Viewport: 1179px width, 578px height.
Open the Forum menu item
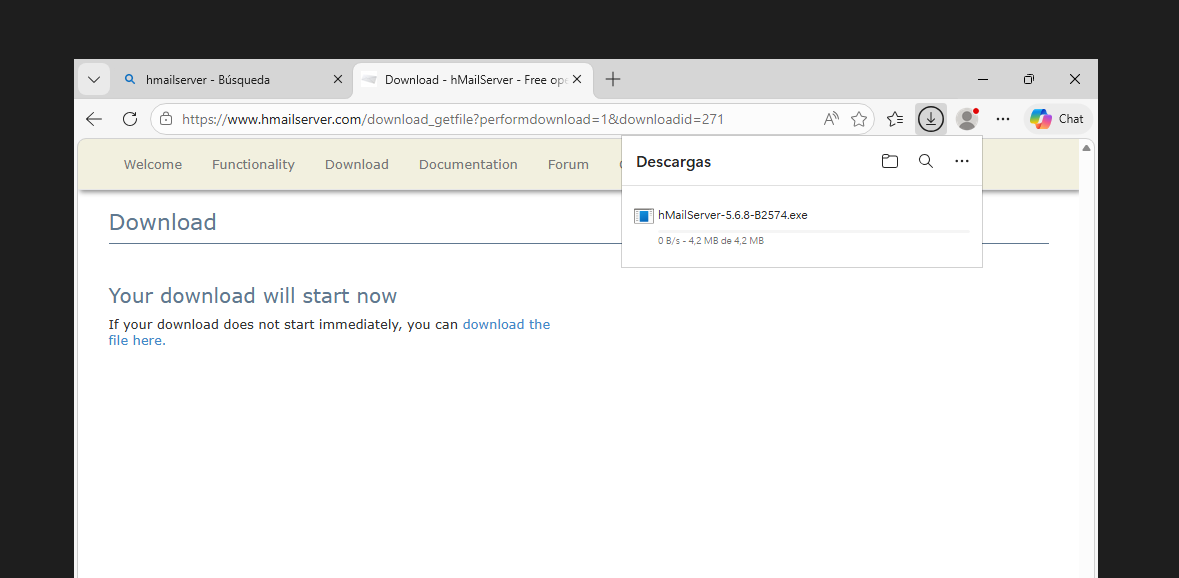[568, 165]
